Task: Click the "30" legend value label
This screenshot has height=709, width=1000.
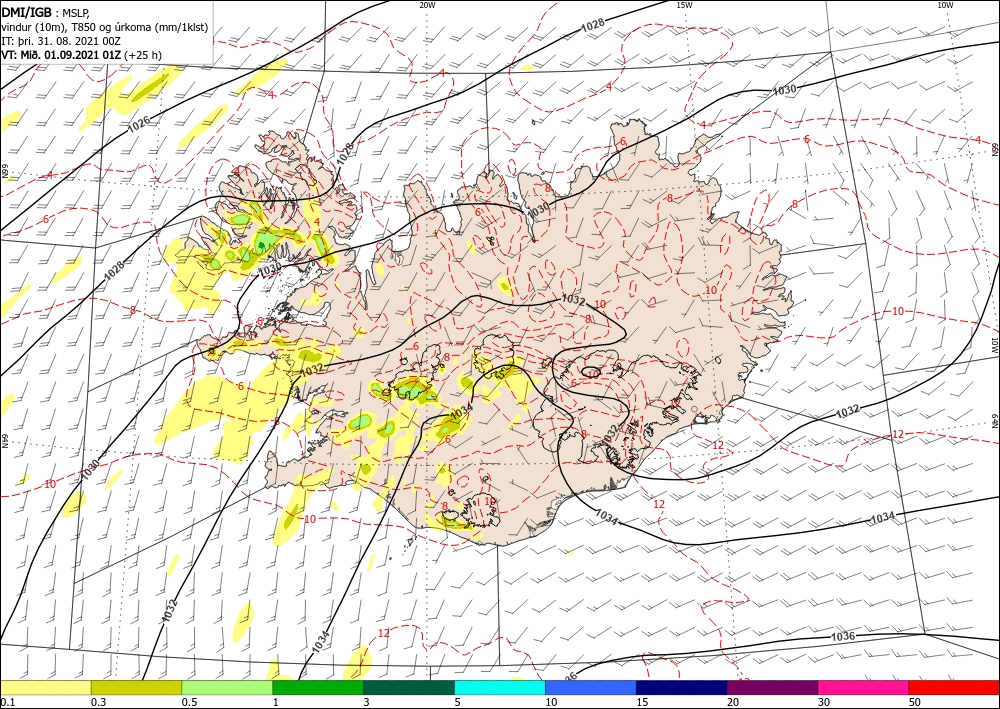Action: tap(824, 702)
